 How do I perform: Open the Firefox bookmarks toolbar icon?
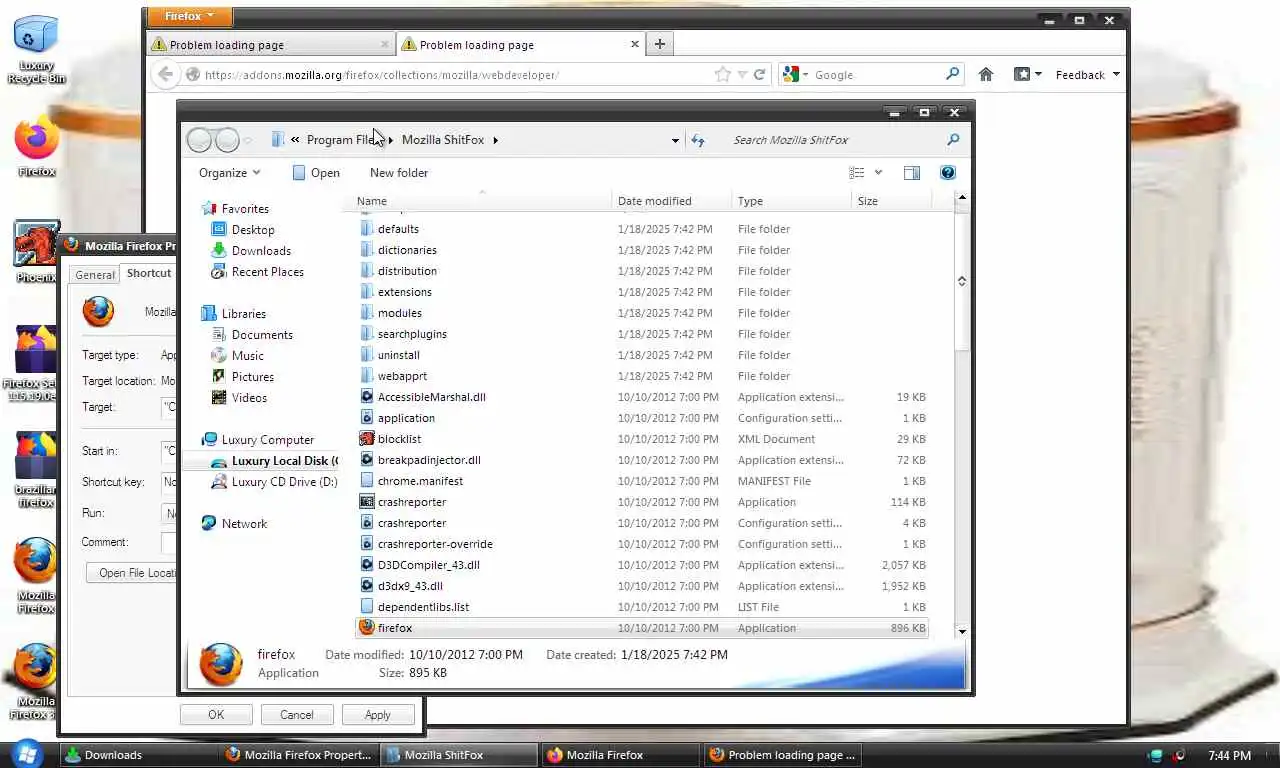[x=1022, y=74]
